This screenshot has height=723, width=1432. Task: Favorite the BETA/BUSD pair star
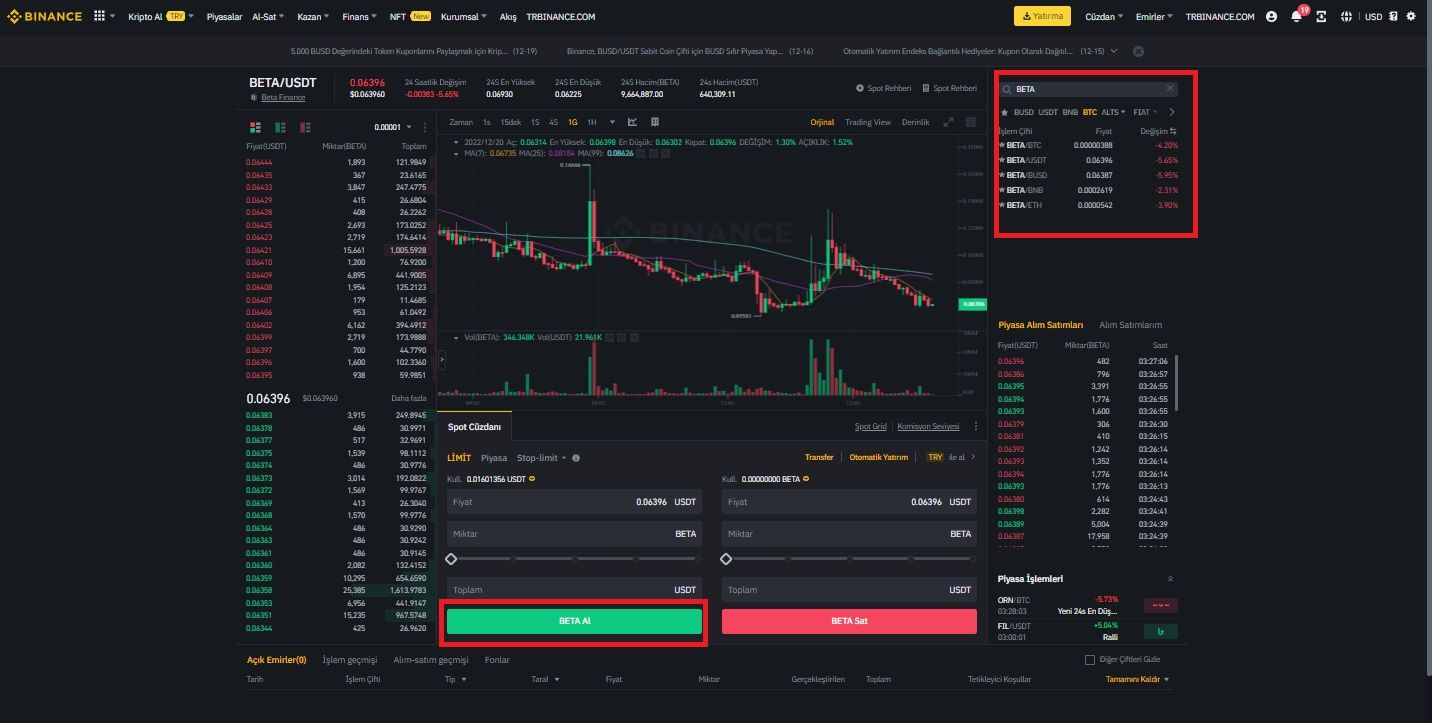click(1002, 175)
